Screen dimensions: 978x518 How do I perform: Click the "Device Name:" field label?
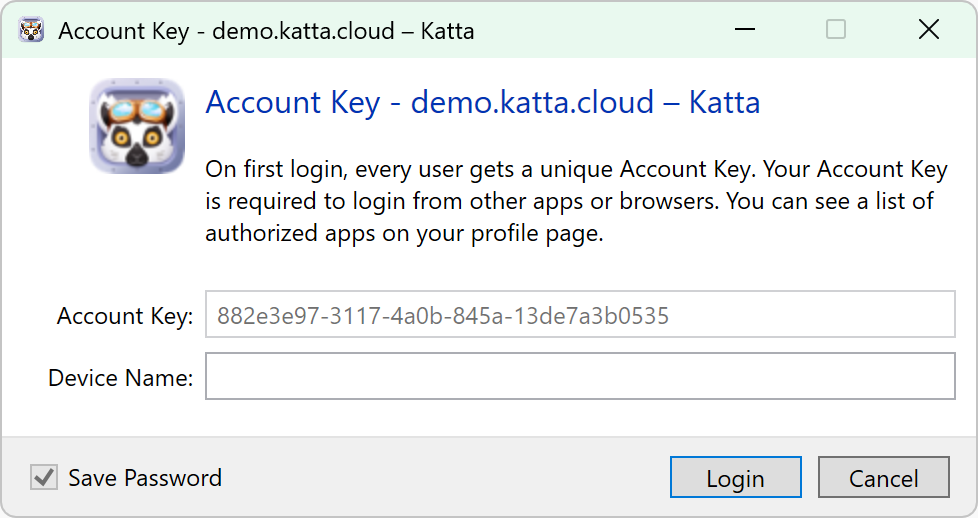[x=120, y=378]
